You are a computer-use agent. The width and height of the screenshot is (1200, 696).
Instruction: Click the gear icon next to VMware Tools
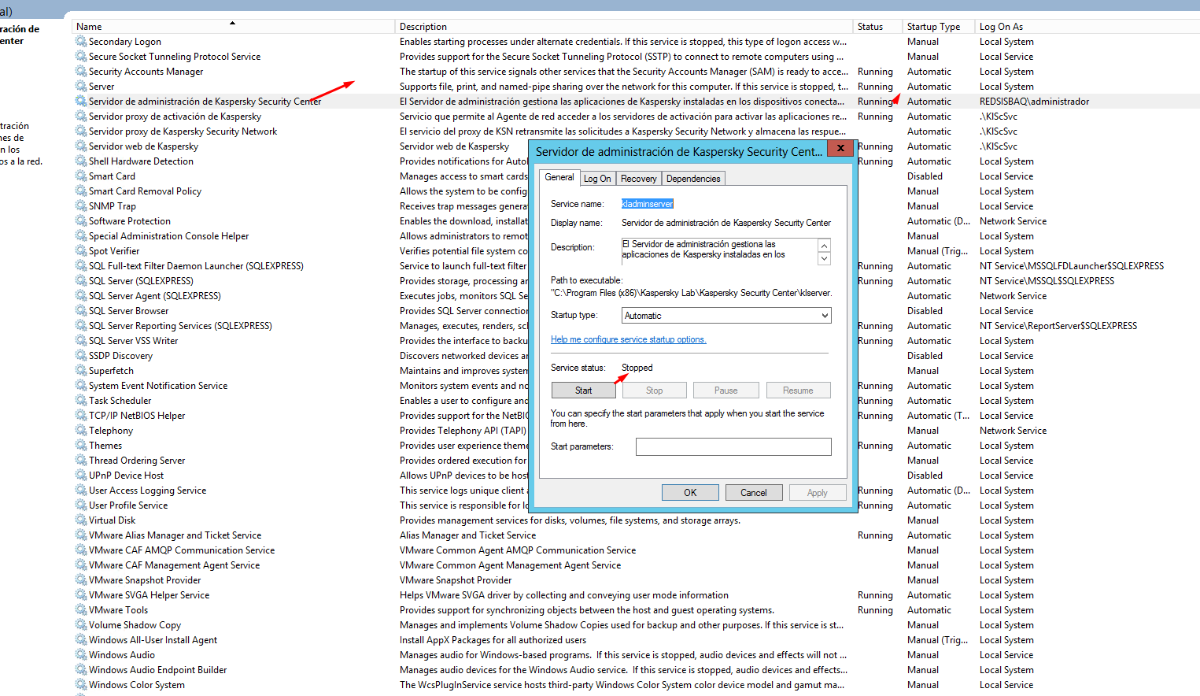81,610
